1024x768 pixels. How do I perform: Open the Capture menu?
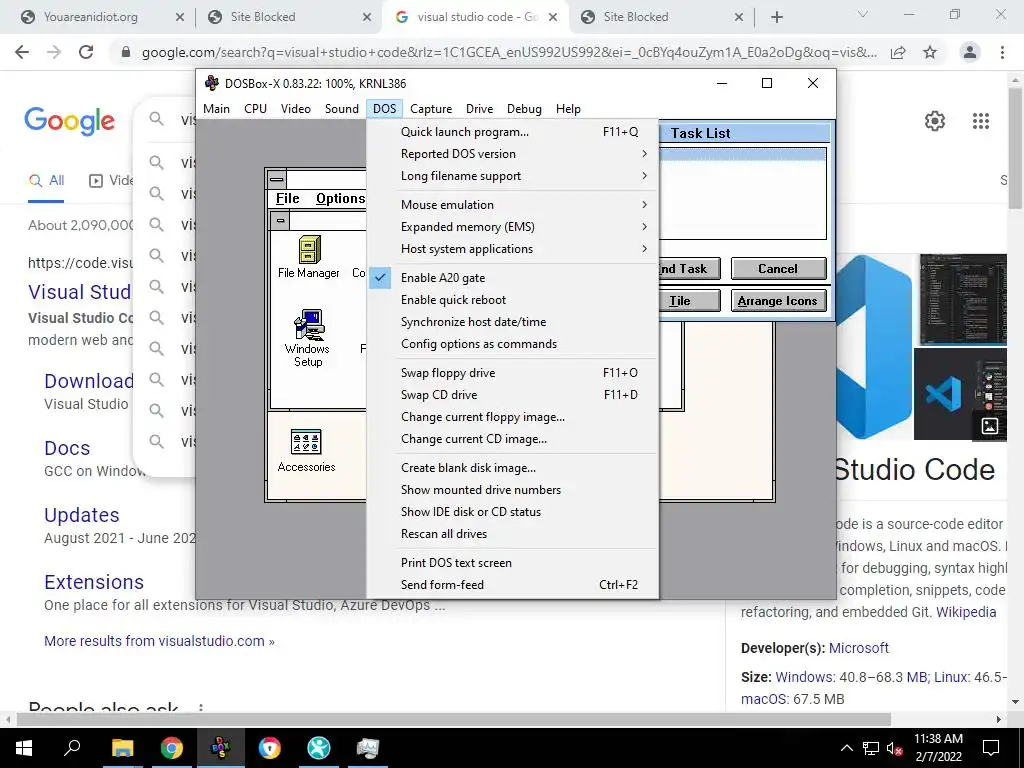(x=431, y=109)
